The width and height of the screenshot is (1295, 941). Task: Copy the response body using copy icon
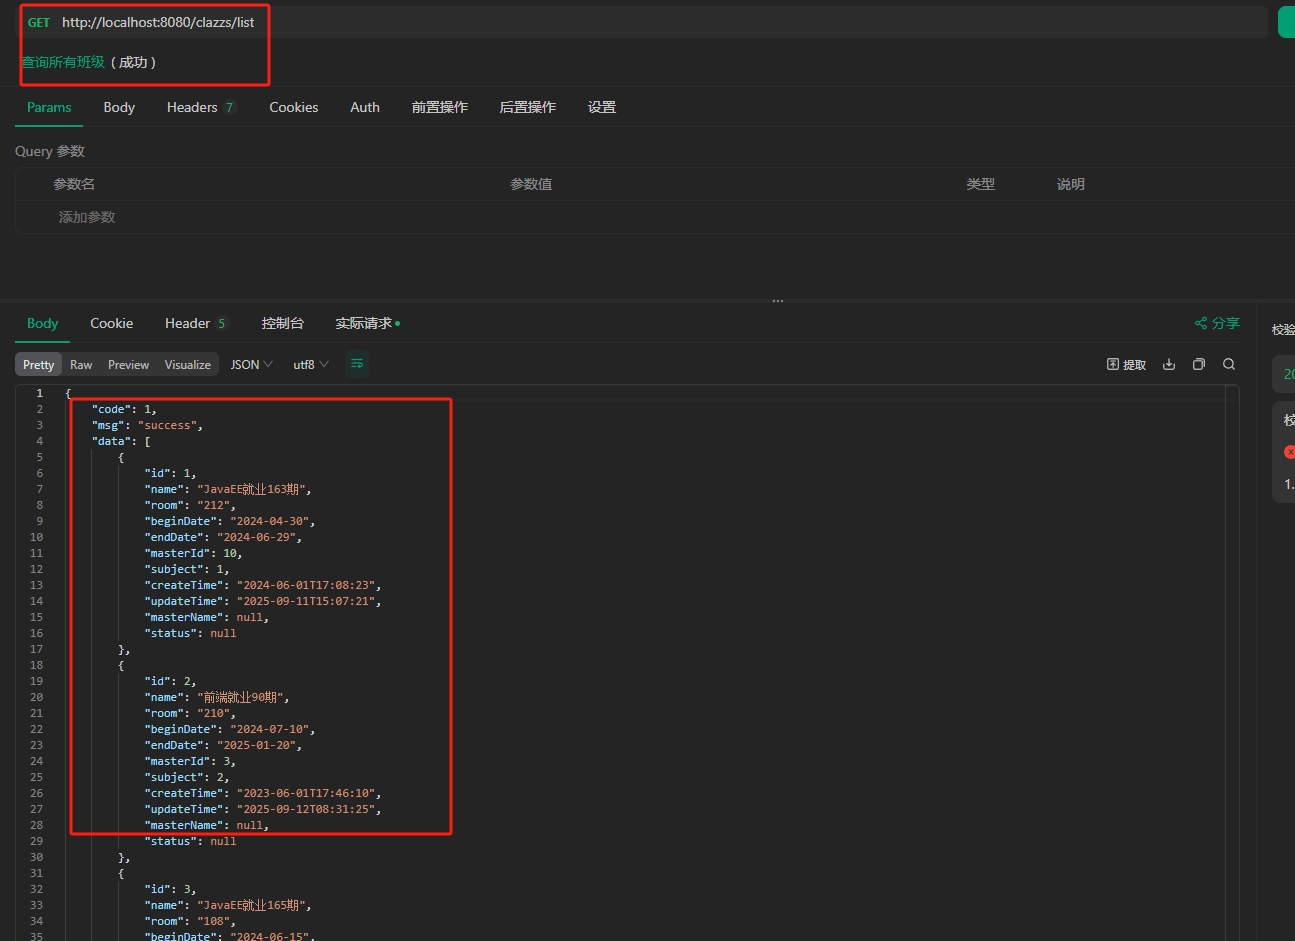[1198, 364]
